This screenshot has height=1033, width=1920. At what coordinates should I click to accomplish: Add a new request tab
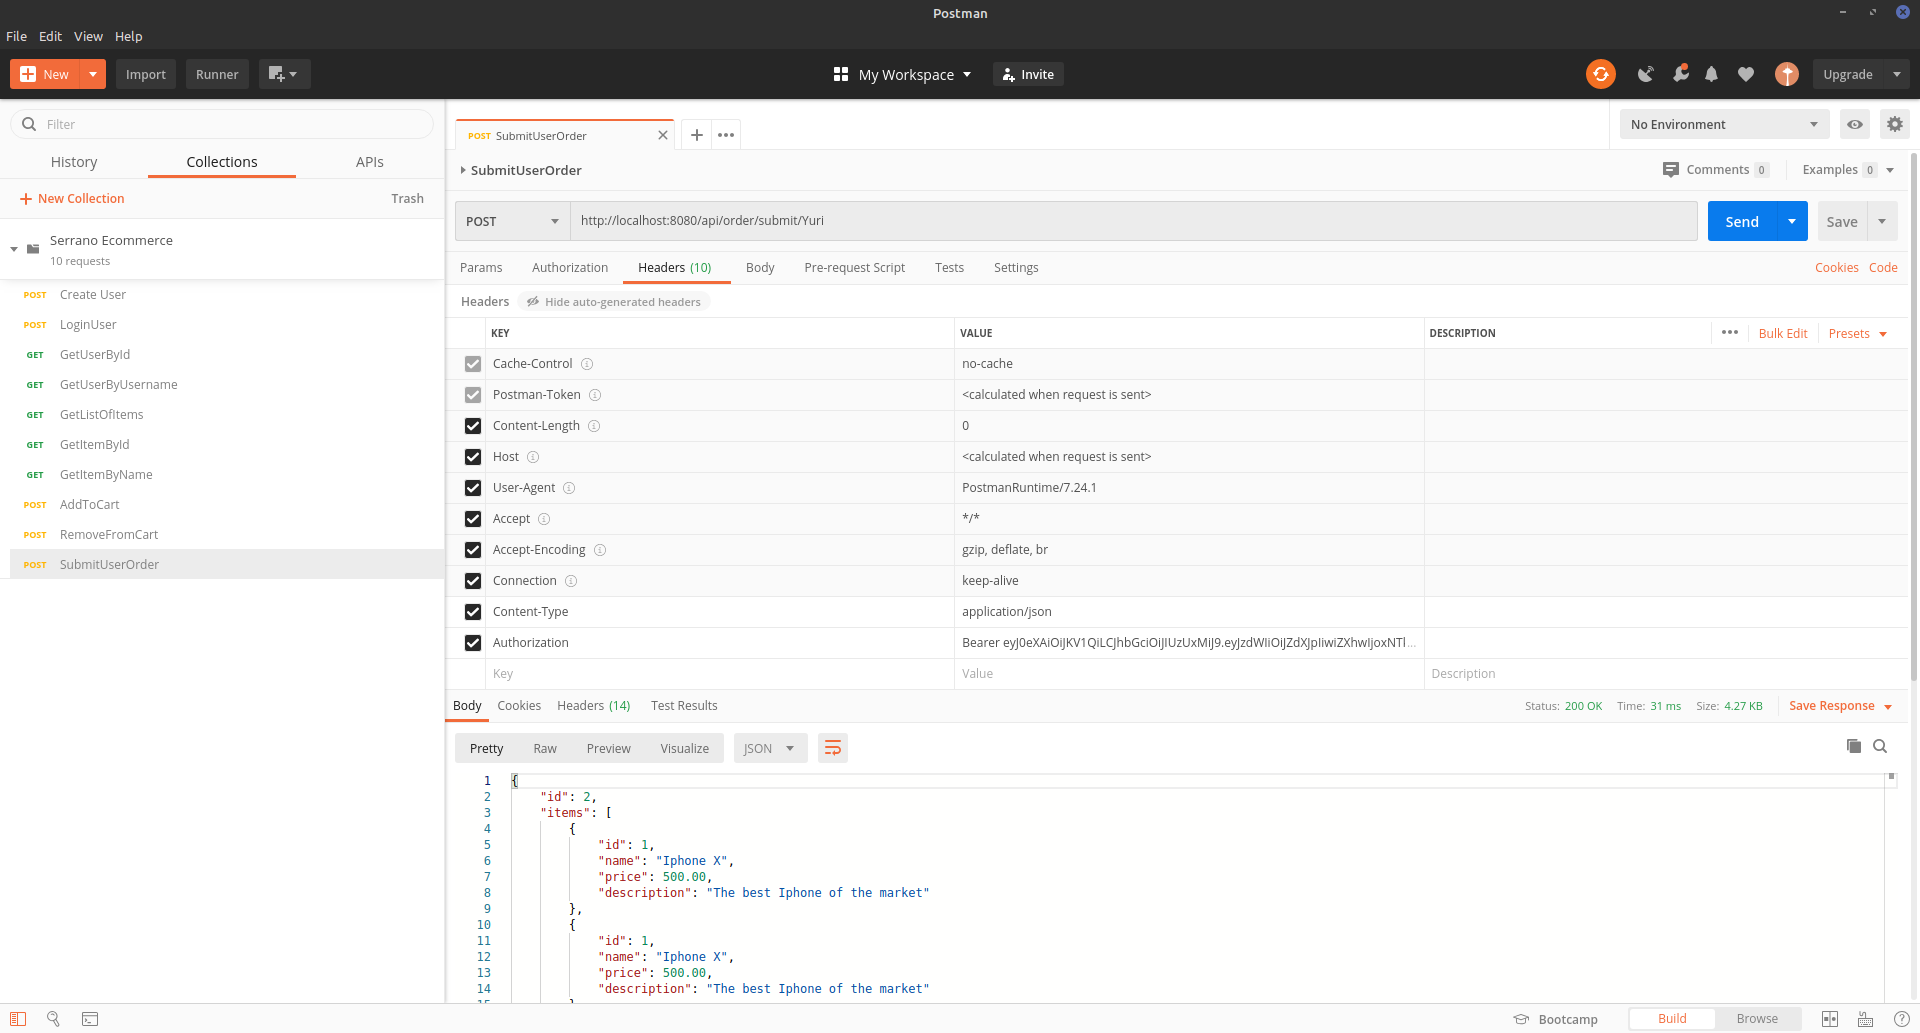697,135
